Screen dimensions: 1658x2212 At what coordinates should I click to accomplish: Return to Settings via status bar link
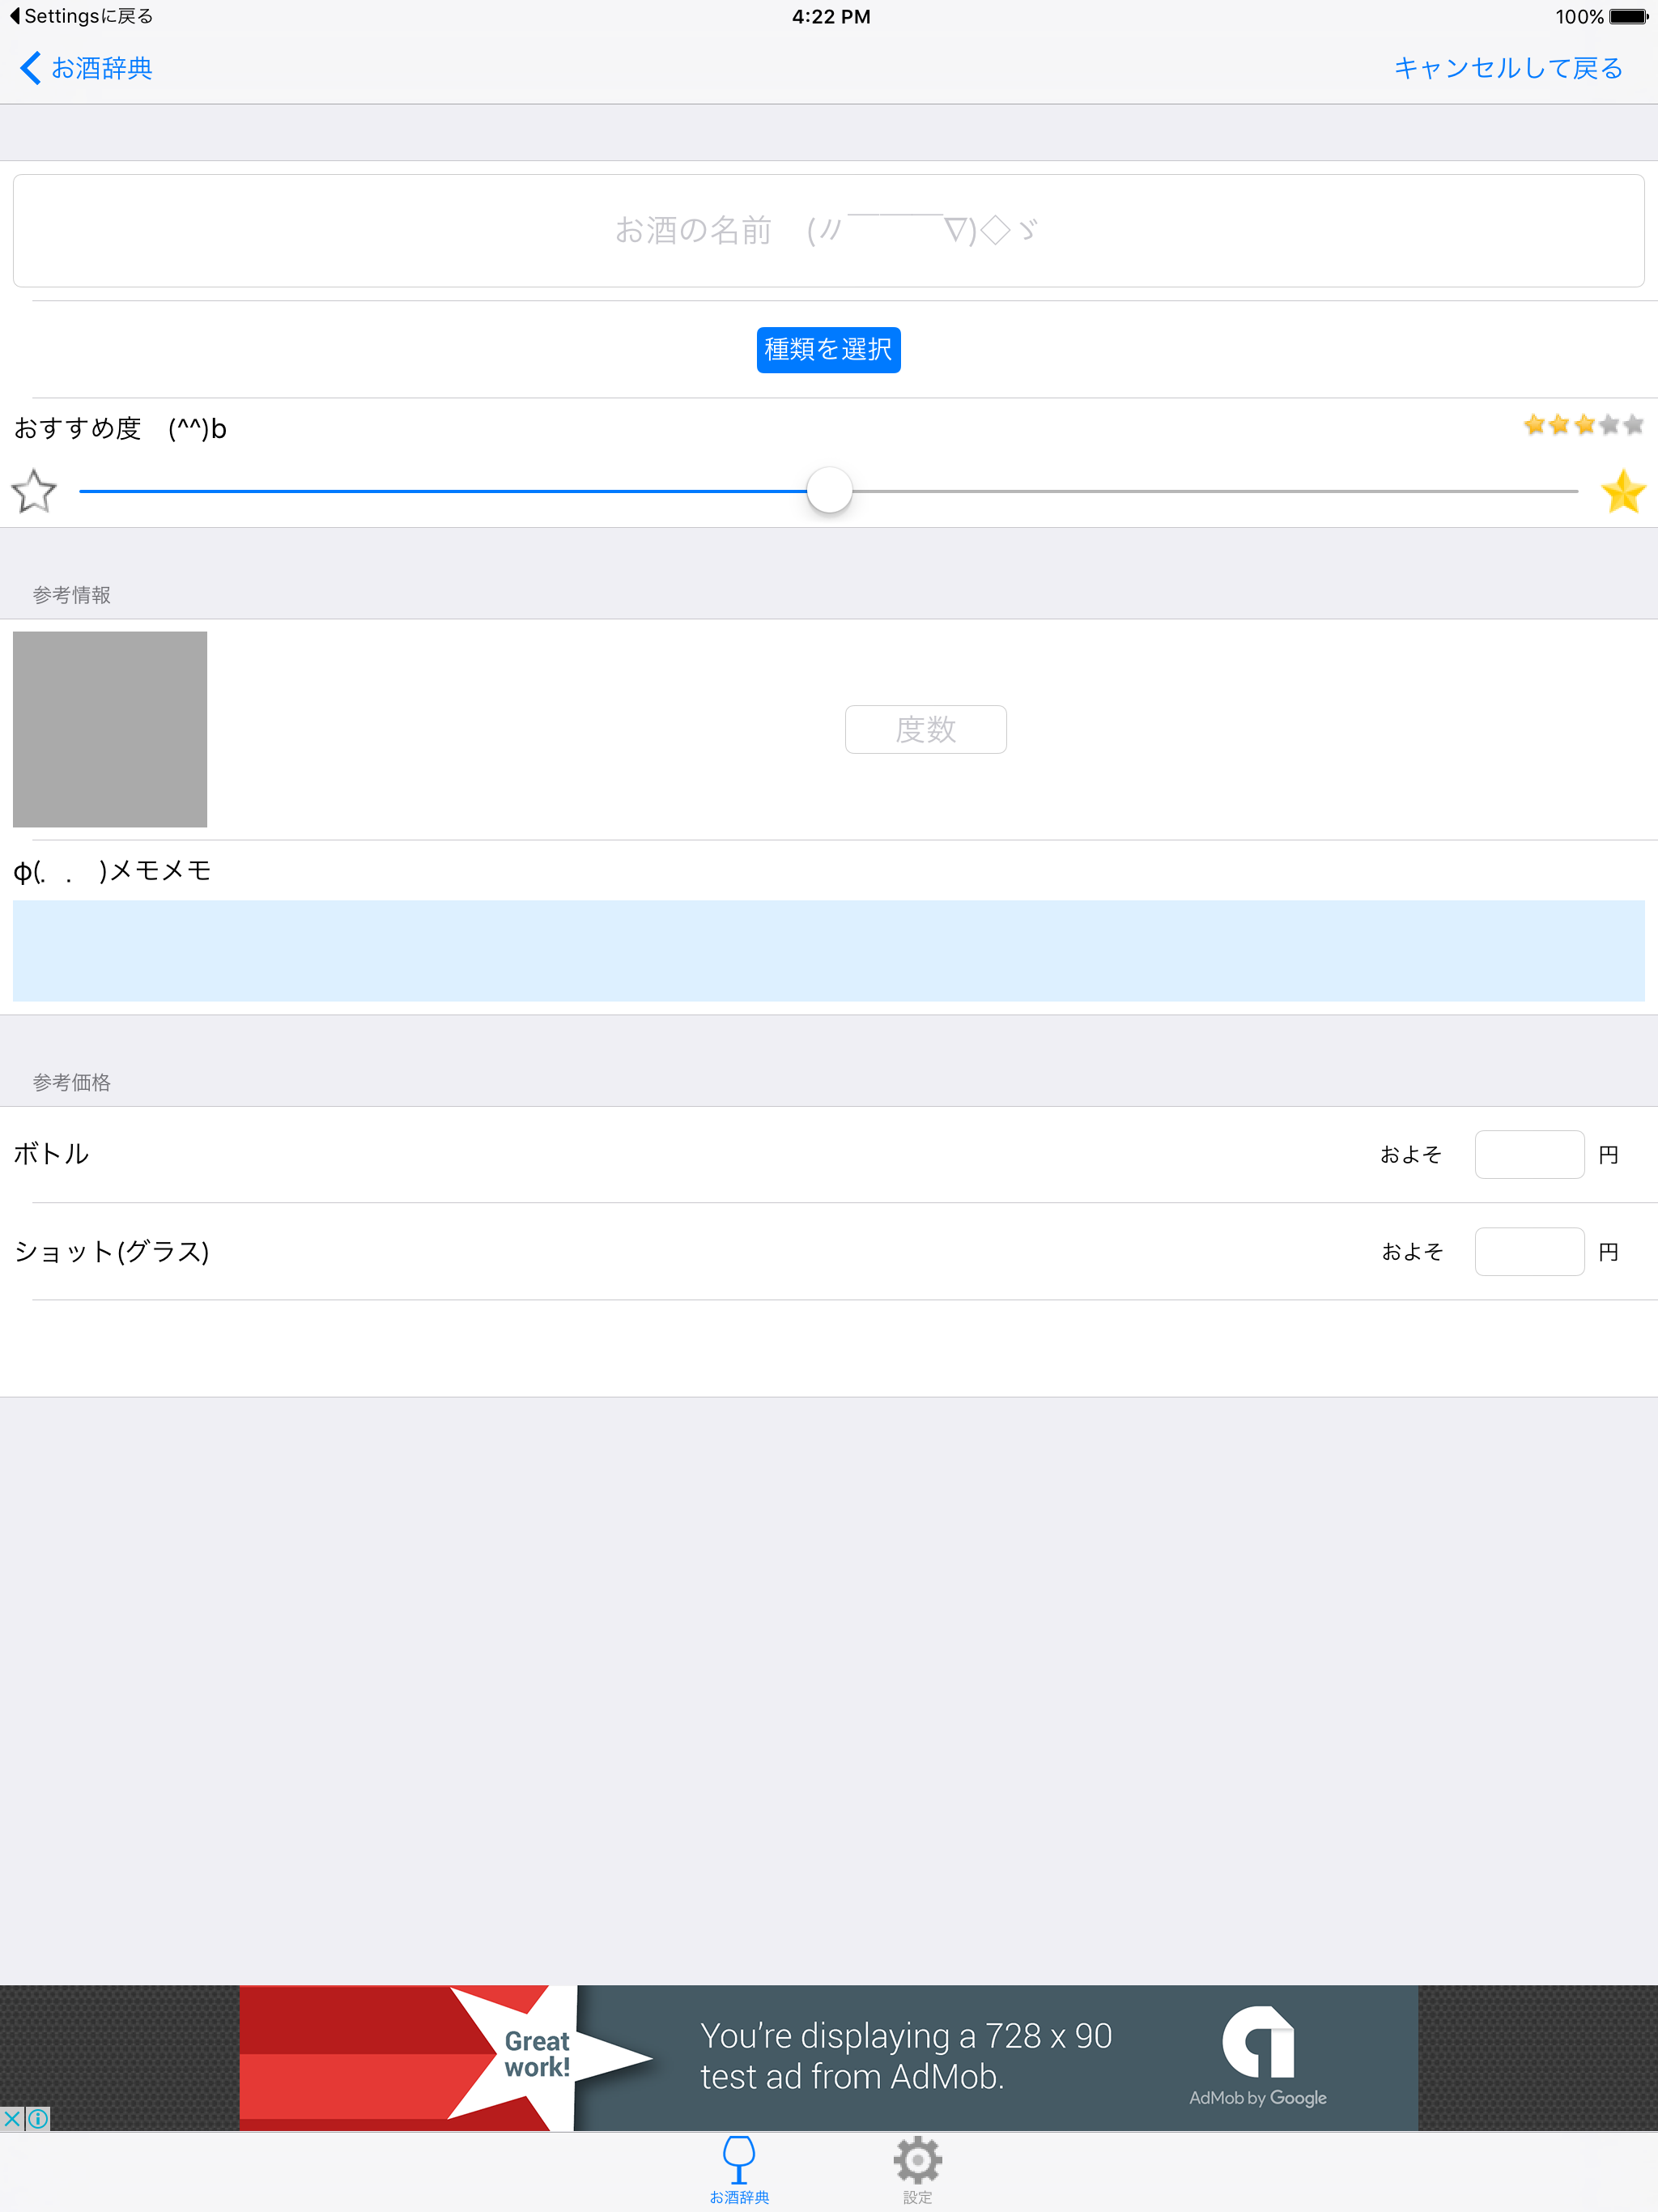pyautogui.click(x=80, y=16)
